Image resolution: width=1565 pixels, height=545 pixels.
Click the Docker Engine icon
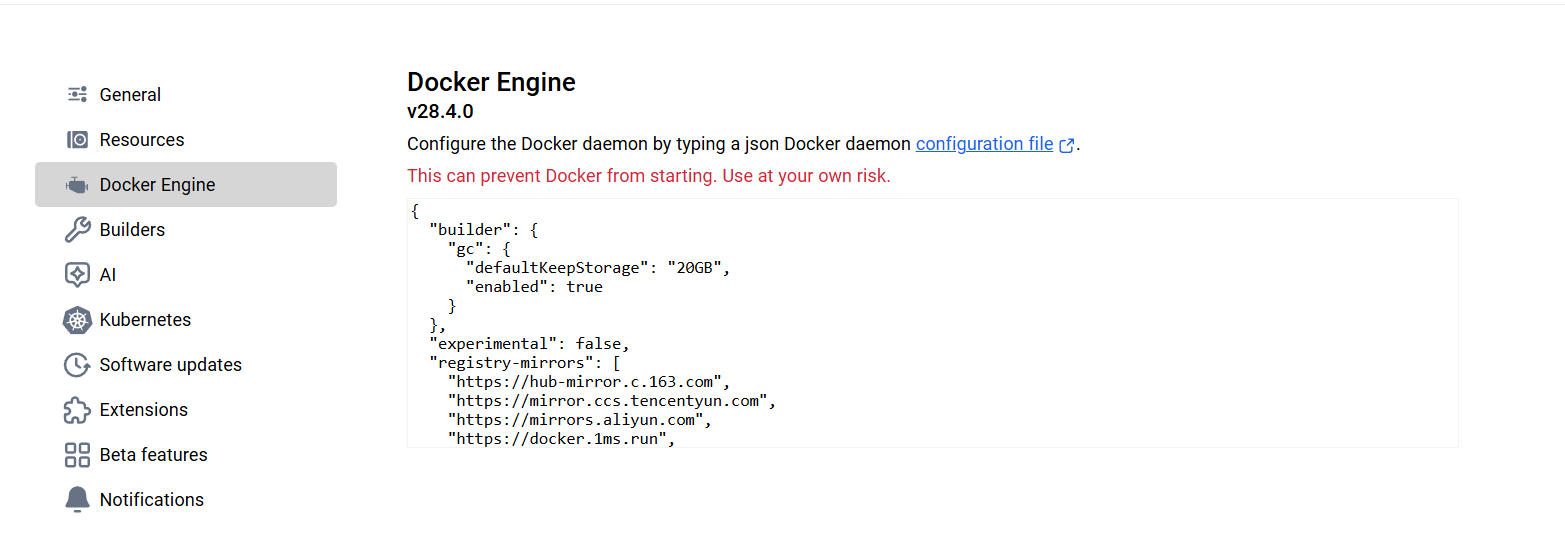[x=77, y=185]
